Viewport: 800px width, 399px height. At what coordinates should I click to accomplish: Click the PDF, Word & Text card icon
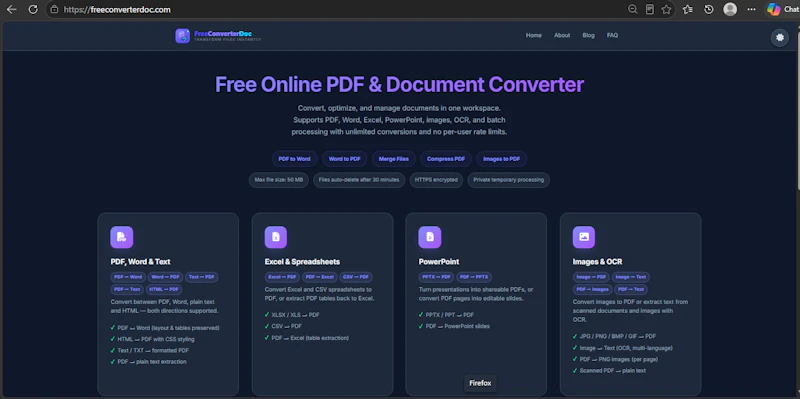coord(121,237)
